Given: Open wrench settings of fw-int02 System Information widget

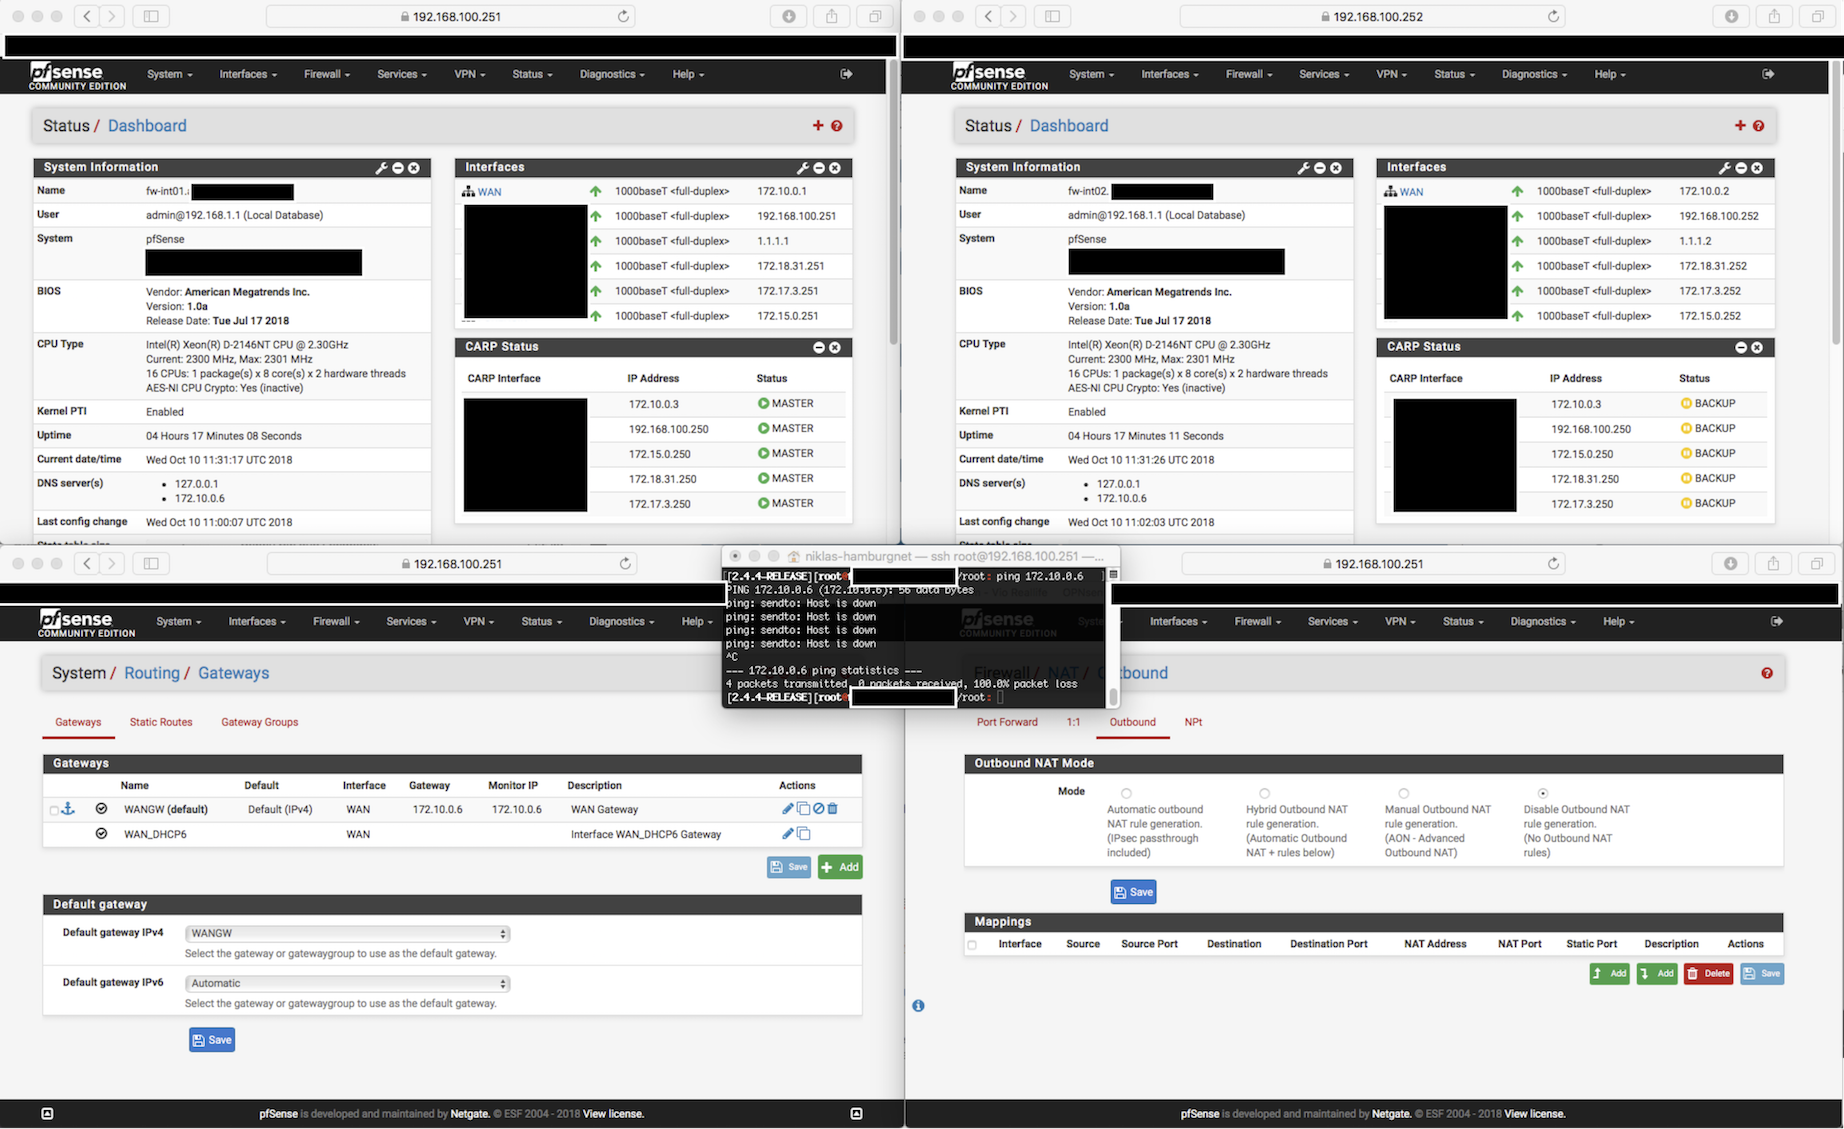Looking at the screenshot, I should [x=1303, y=168].
